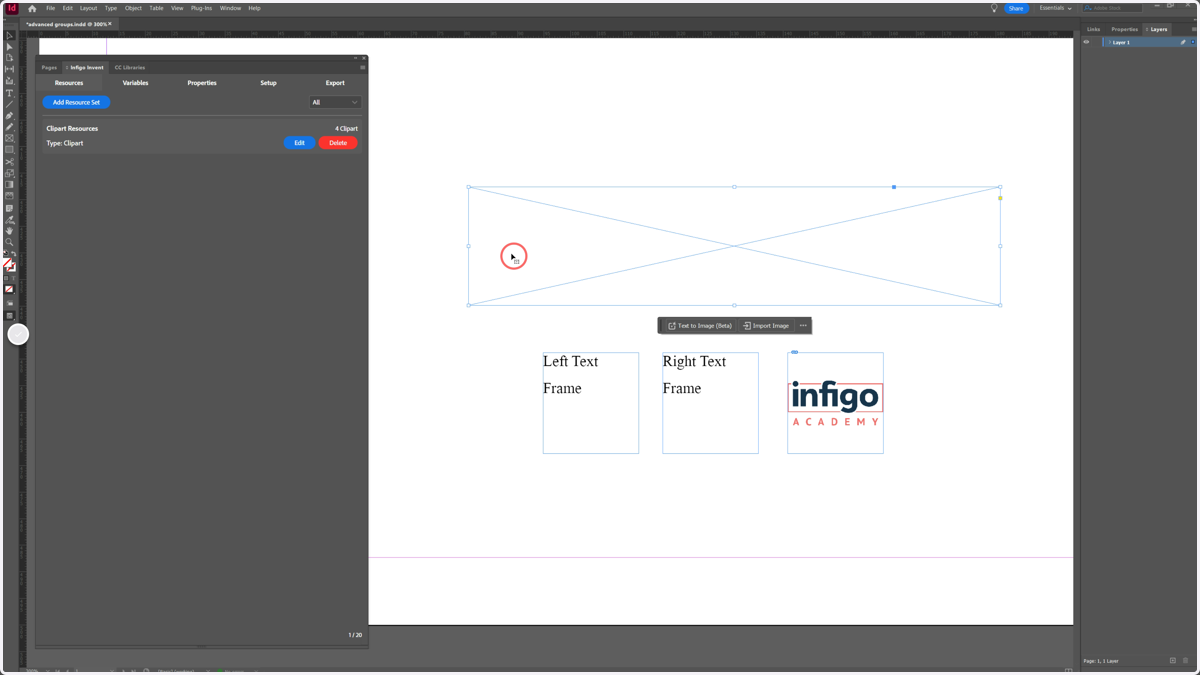Switch to the CC Libraries tab
This screenshot has height=675, width=1200.
tap(130, 67)
